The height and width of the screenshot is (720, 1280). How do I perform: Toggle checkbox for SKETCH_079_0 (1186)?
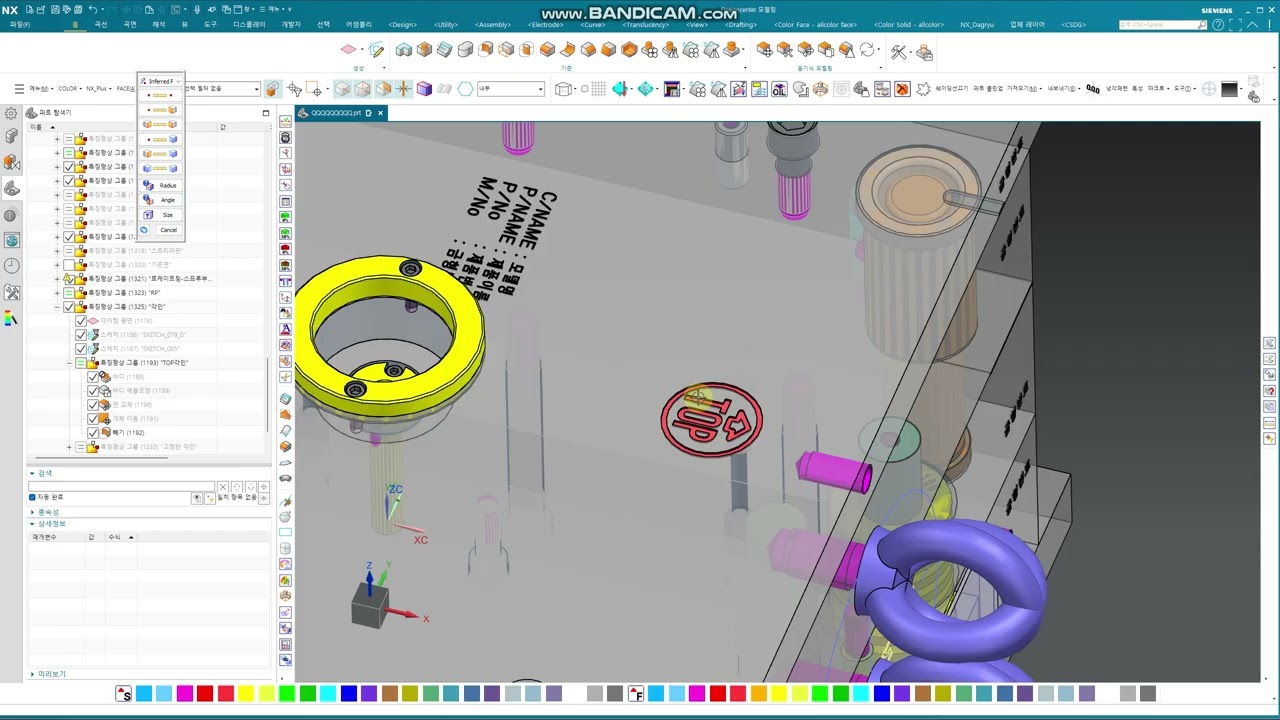[81, 334]
